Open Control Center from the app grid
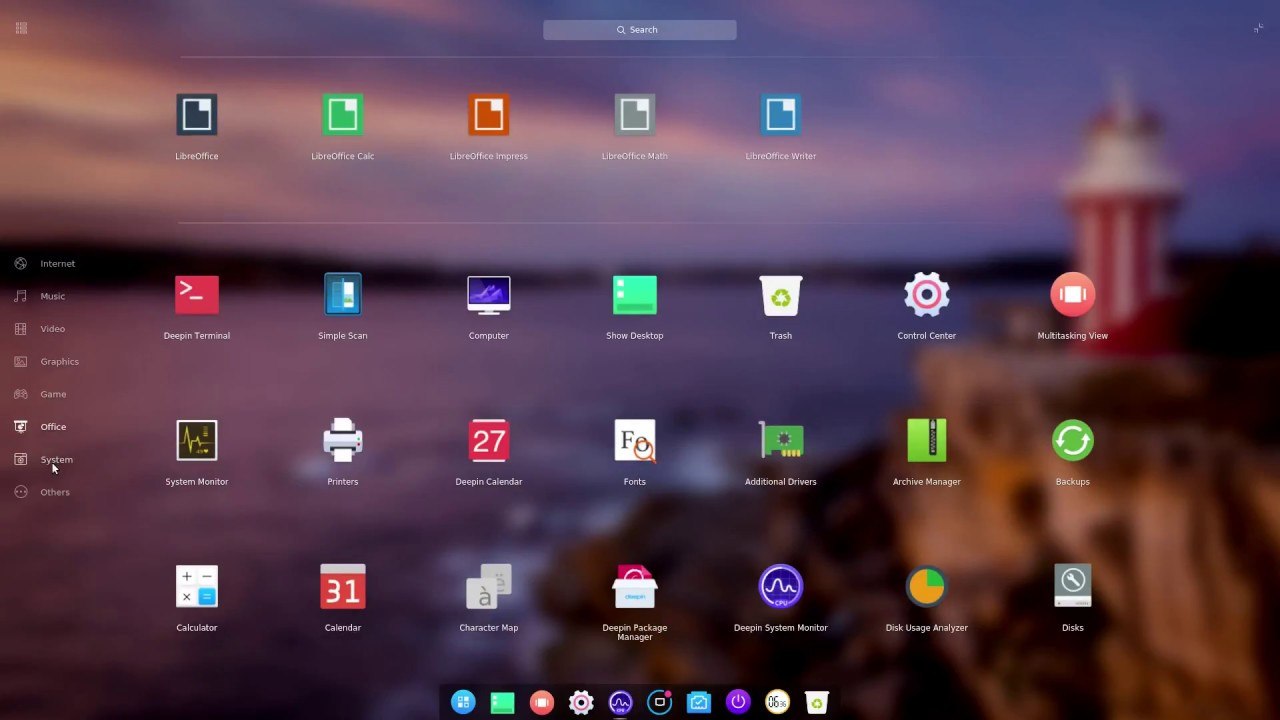This screenshot has height=720, width=1280. [927, 295]
